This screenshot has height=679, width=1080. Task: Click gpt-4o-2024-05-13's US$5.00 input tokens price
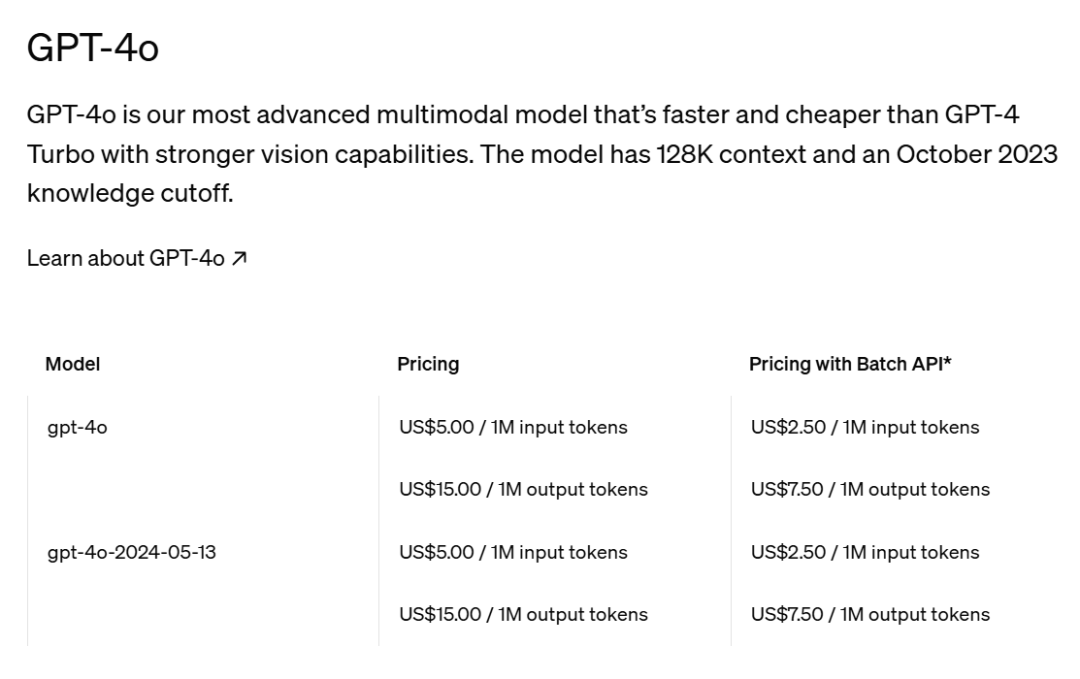(513, 552)
